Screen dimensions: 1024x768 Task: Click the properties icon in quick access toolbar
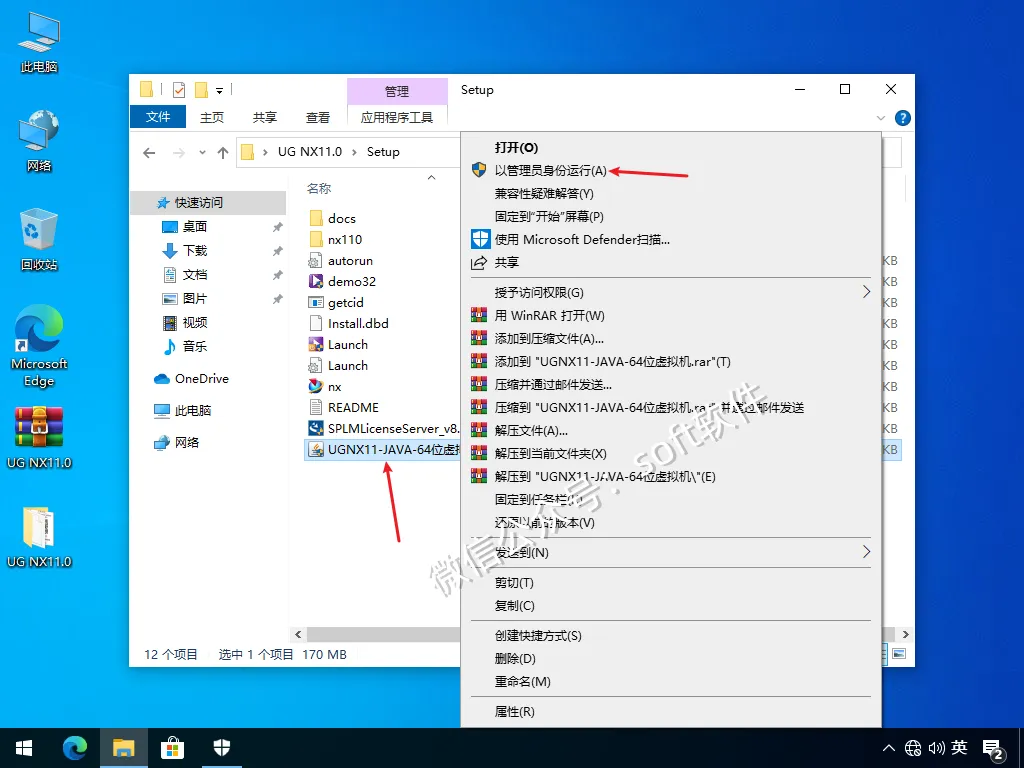[178, 89]
